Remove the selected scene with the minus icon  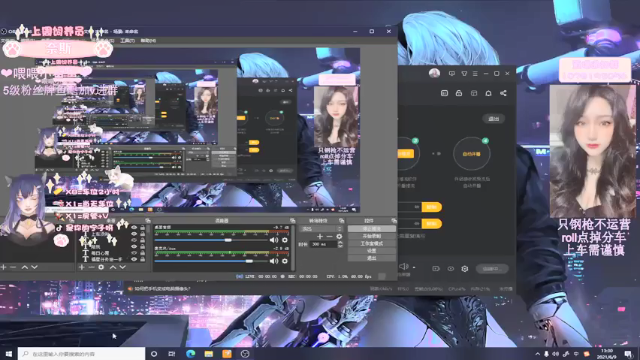tap(13, 267)
